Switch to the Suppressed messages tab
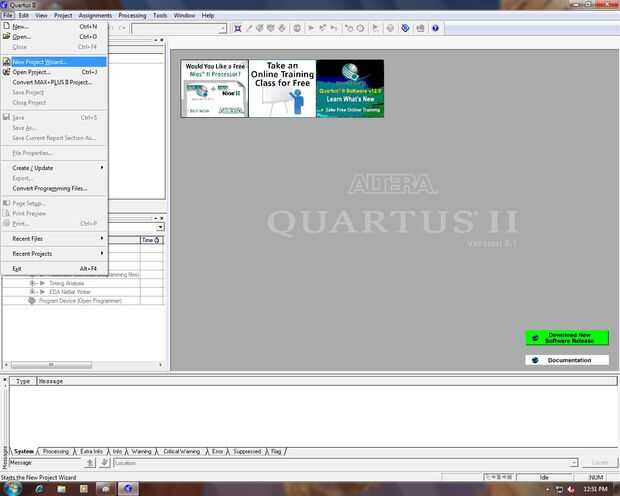Screen dimensions: 620x496 pos(247,451)
